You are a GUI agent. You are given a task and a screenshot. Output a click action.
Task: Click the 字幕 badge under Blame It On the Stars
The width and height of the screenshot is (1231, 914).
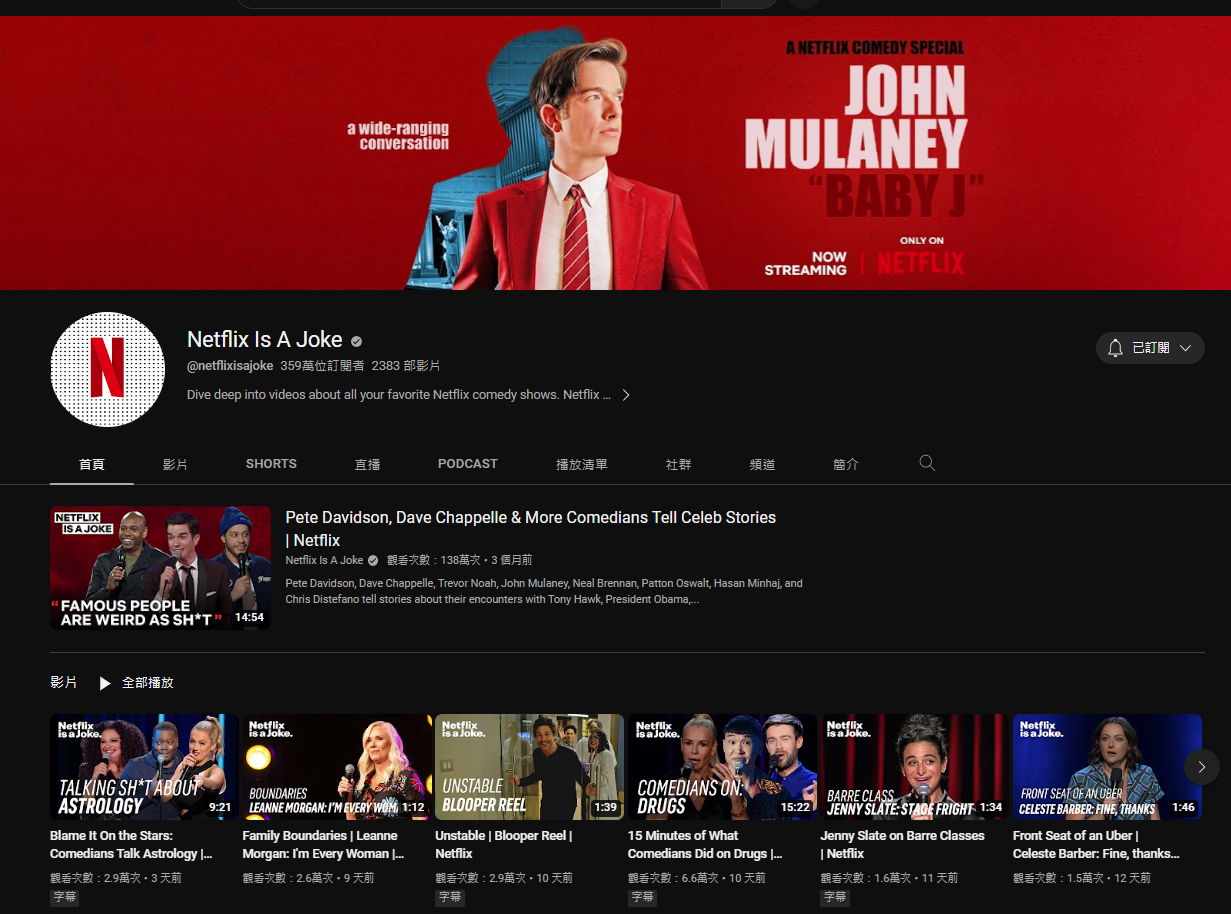tap(64, 898)
